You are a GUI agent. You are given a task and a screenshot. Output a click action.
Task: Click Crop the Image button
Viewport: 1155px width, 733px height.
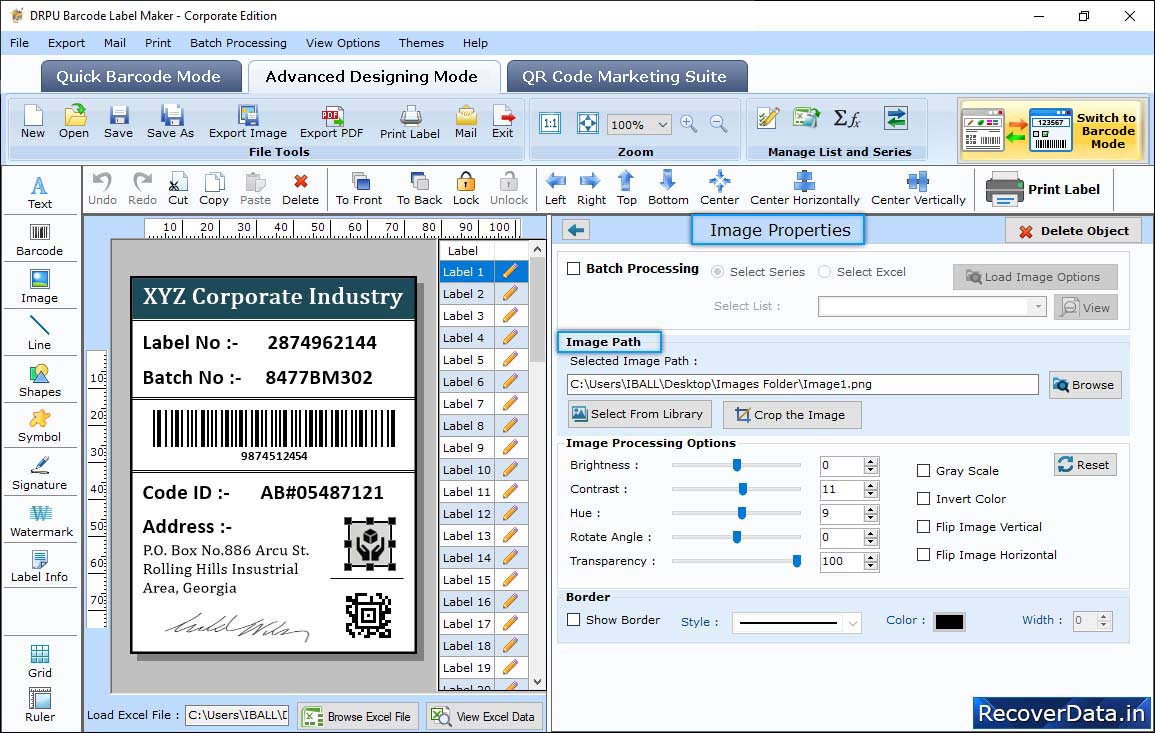pyautogui.click(x=792, y=415)
